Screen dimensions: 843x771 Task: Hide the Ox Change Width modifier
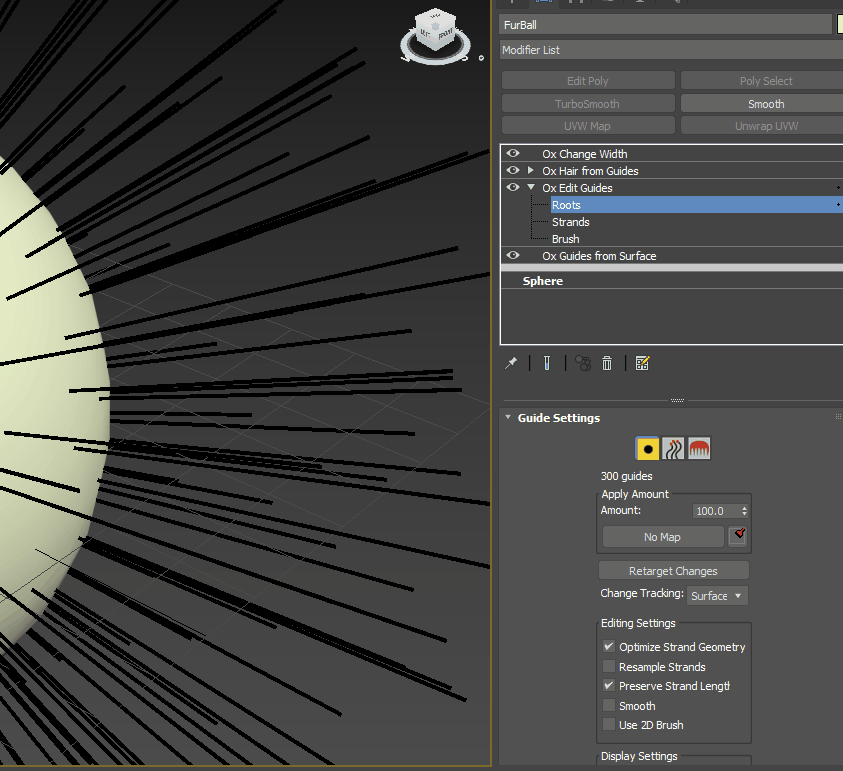[513, 154]
